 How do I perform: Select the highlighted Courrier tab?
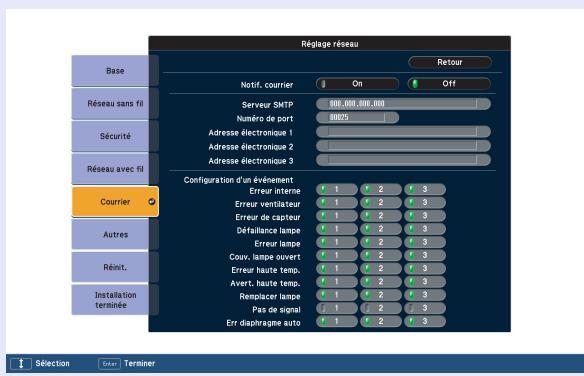[x=115, y=202]
